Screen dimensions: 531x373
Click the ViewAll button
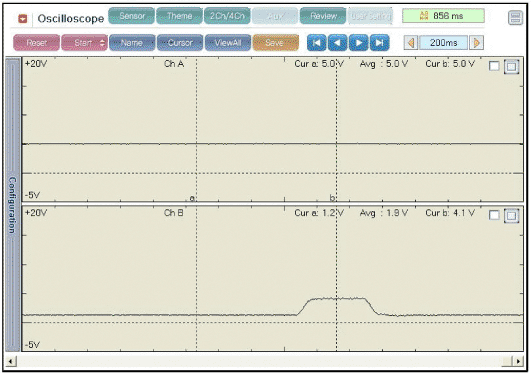point(228,43)
